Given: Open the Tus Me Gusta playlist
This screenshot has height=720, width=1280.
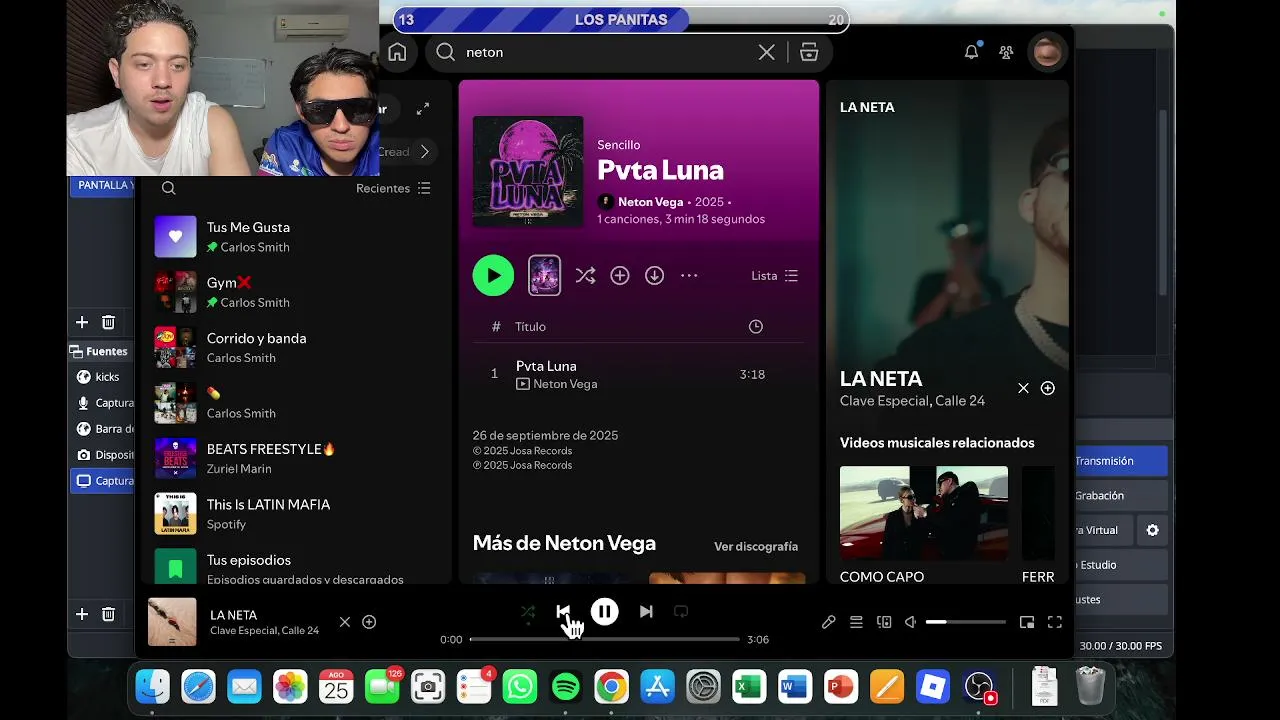Looking at the screenshot, I should (292, 237).
